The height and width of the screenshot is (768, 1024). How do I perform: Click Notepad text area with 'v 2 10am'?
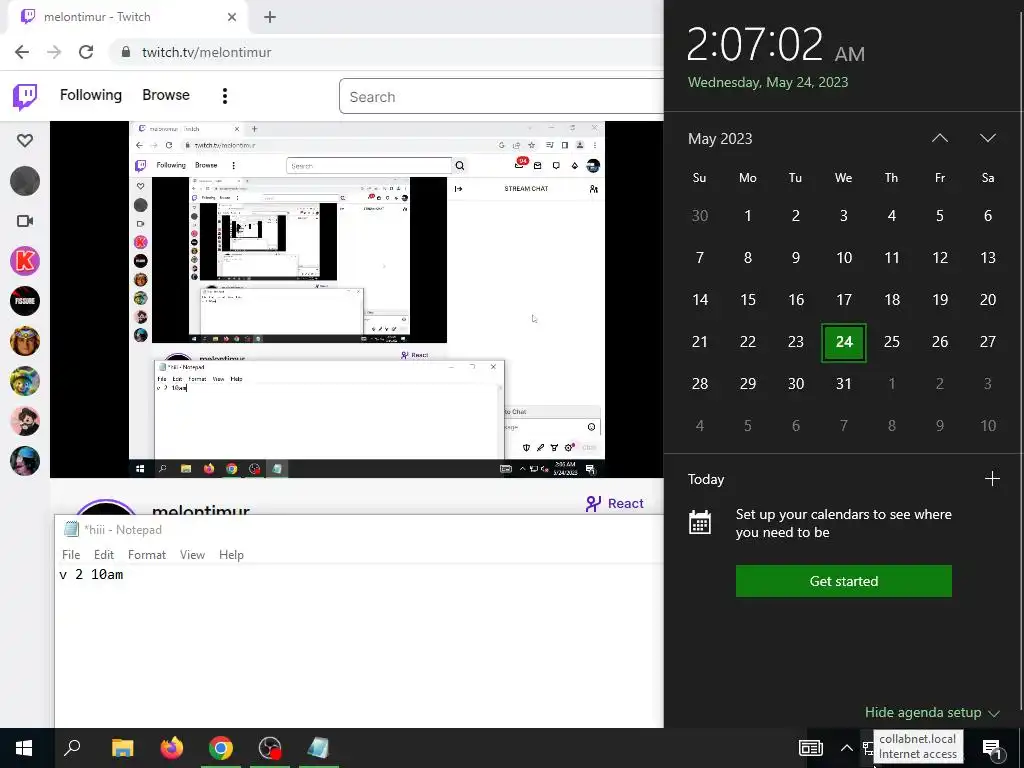click(x=359, y=647)
